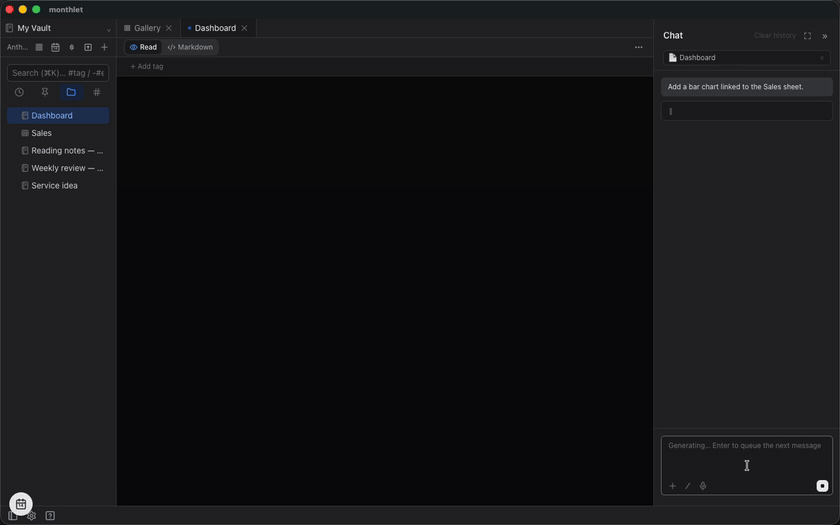Click the floating calendar button at bottom left
Screen dimensions: 840x525
click(x=21, y=504)
